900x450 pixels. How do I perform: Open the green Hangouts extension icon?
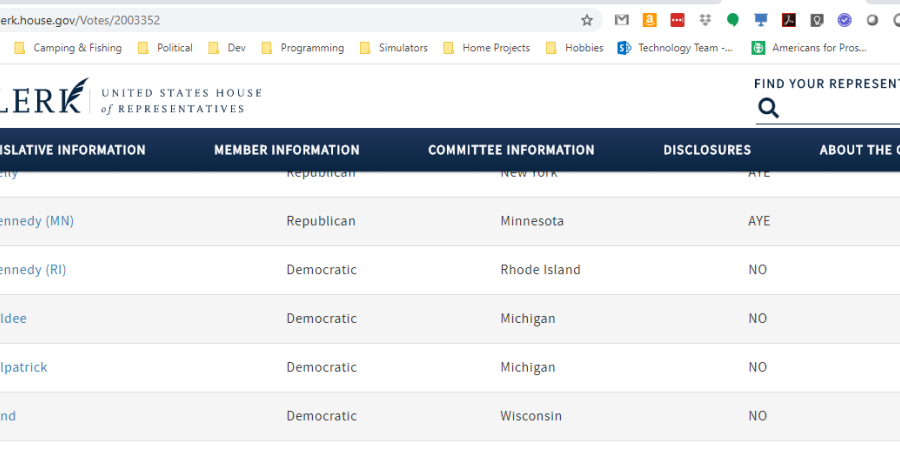click(x=732, y=21)
